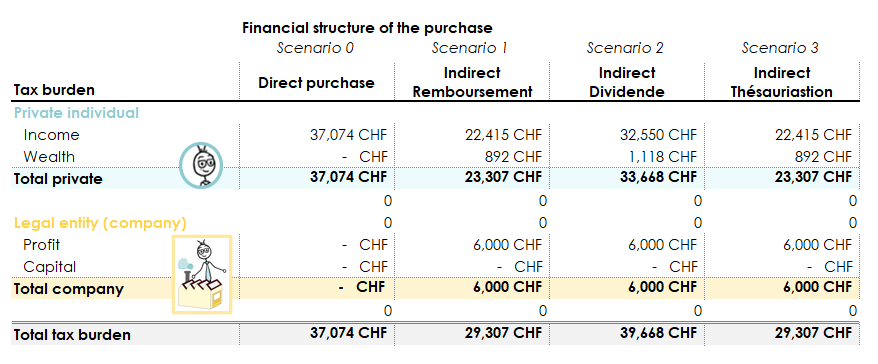Click Total private cell 33,668 CHF

pos(658,178)
